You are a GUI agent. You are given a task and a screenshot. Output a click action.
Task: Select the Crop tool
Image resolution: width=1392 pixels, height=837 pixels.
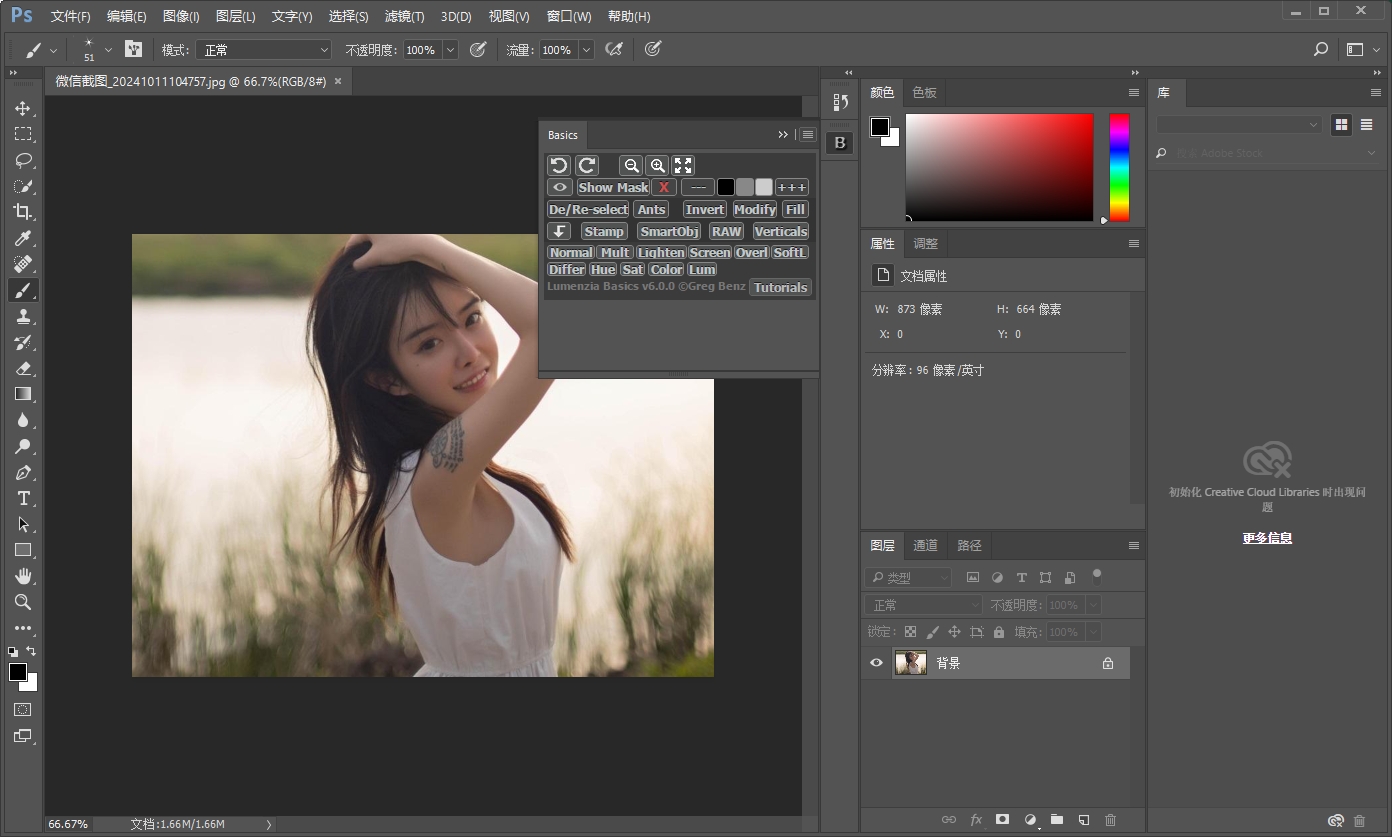point(22,212)
